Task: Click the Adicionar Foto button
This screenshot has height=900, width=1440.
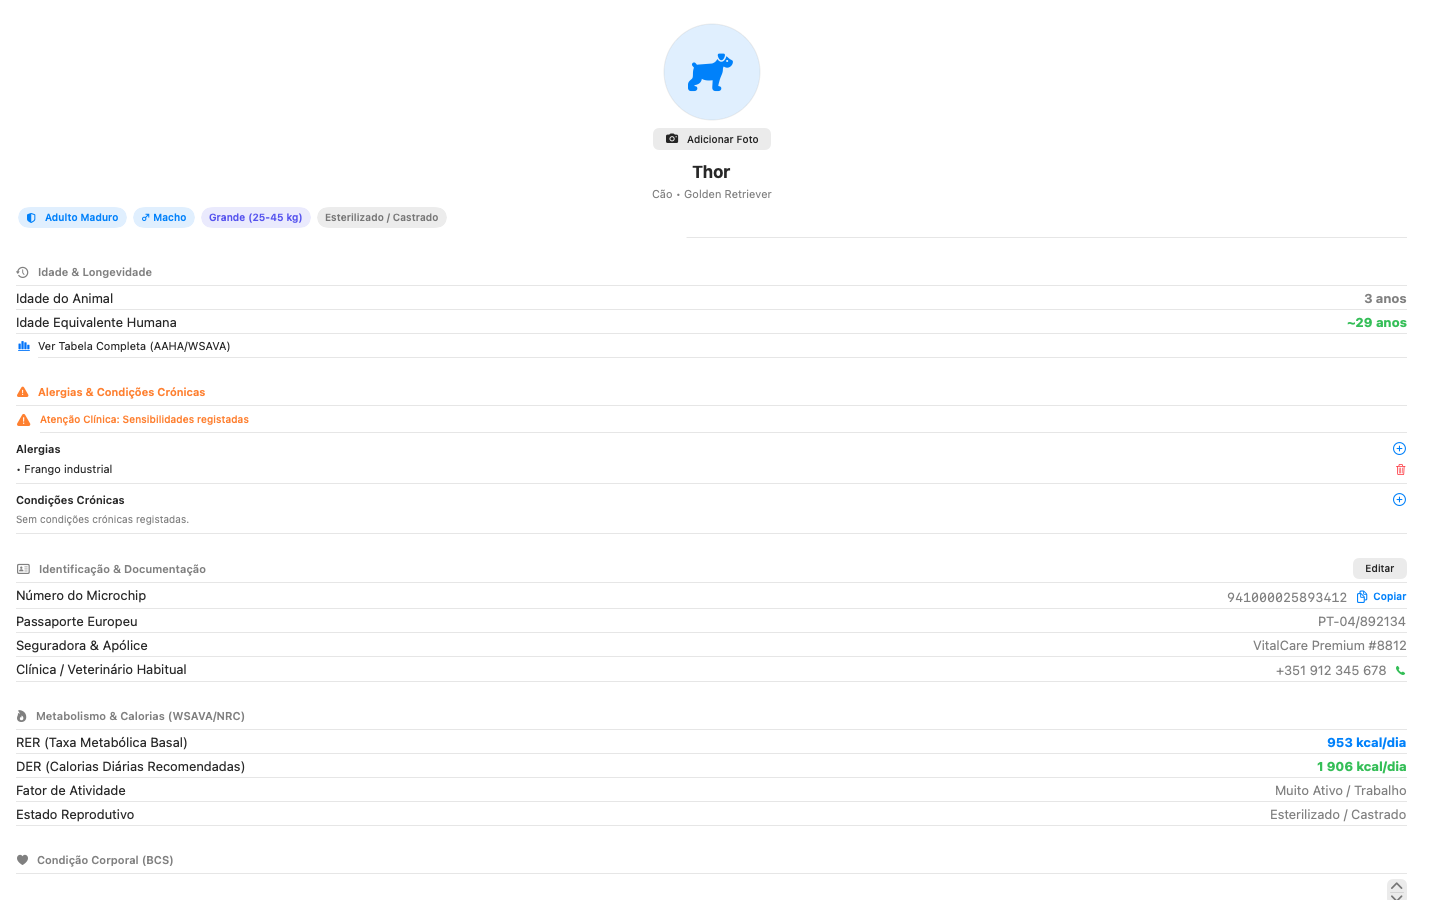Action: 712,139
